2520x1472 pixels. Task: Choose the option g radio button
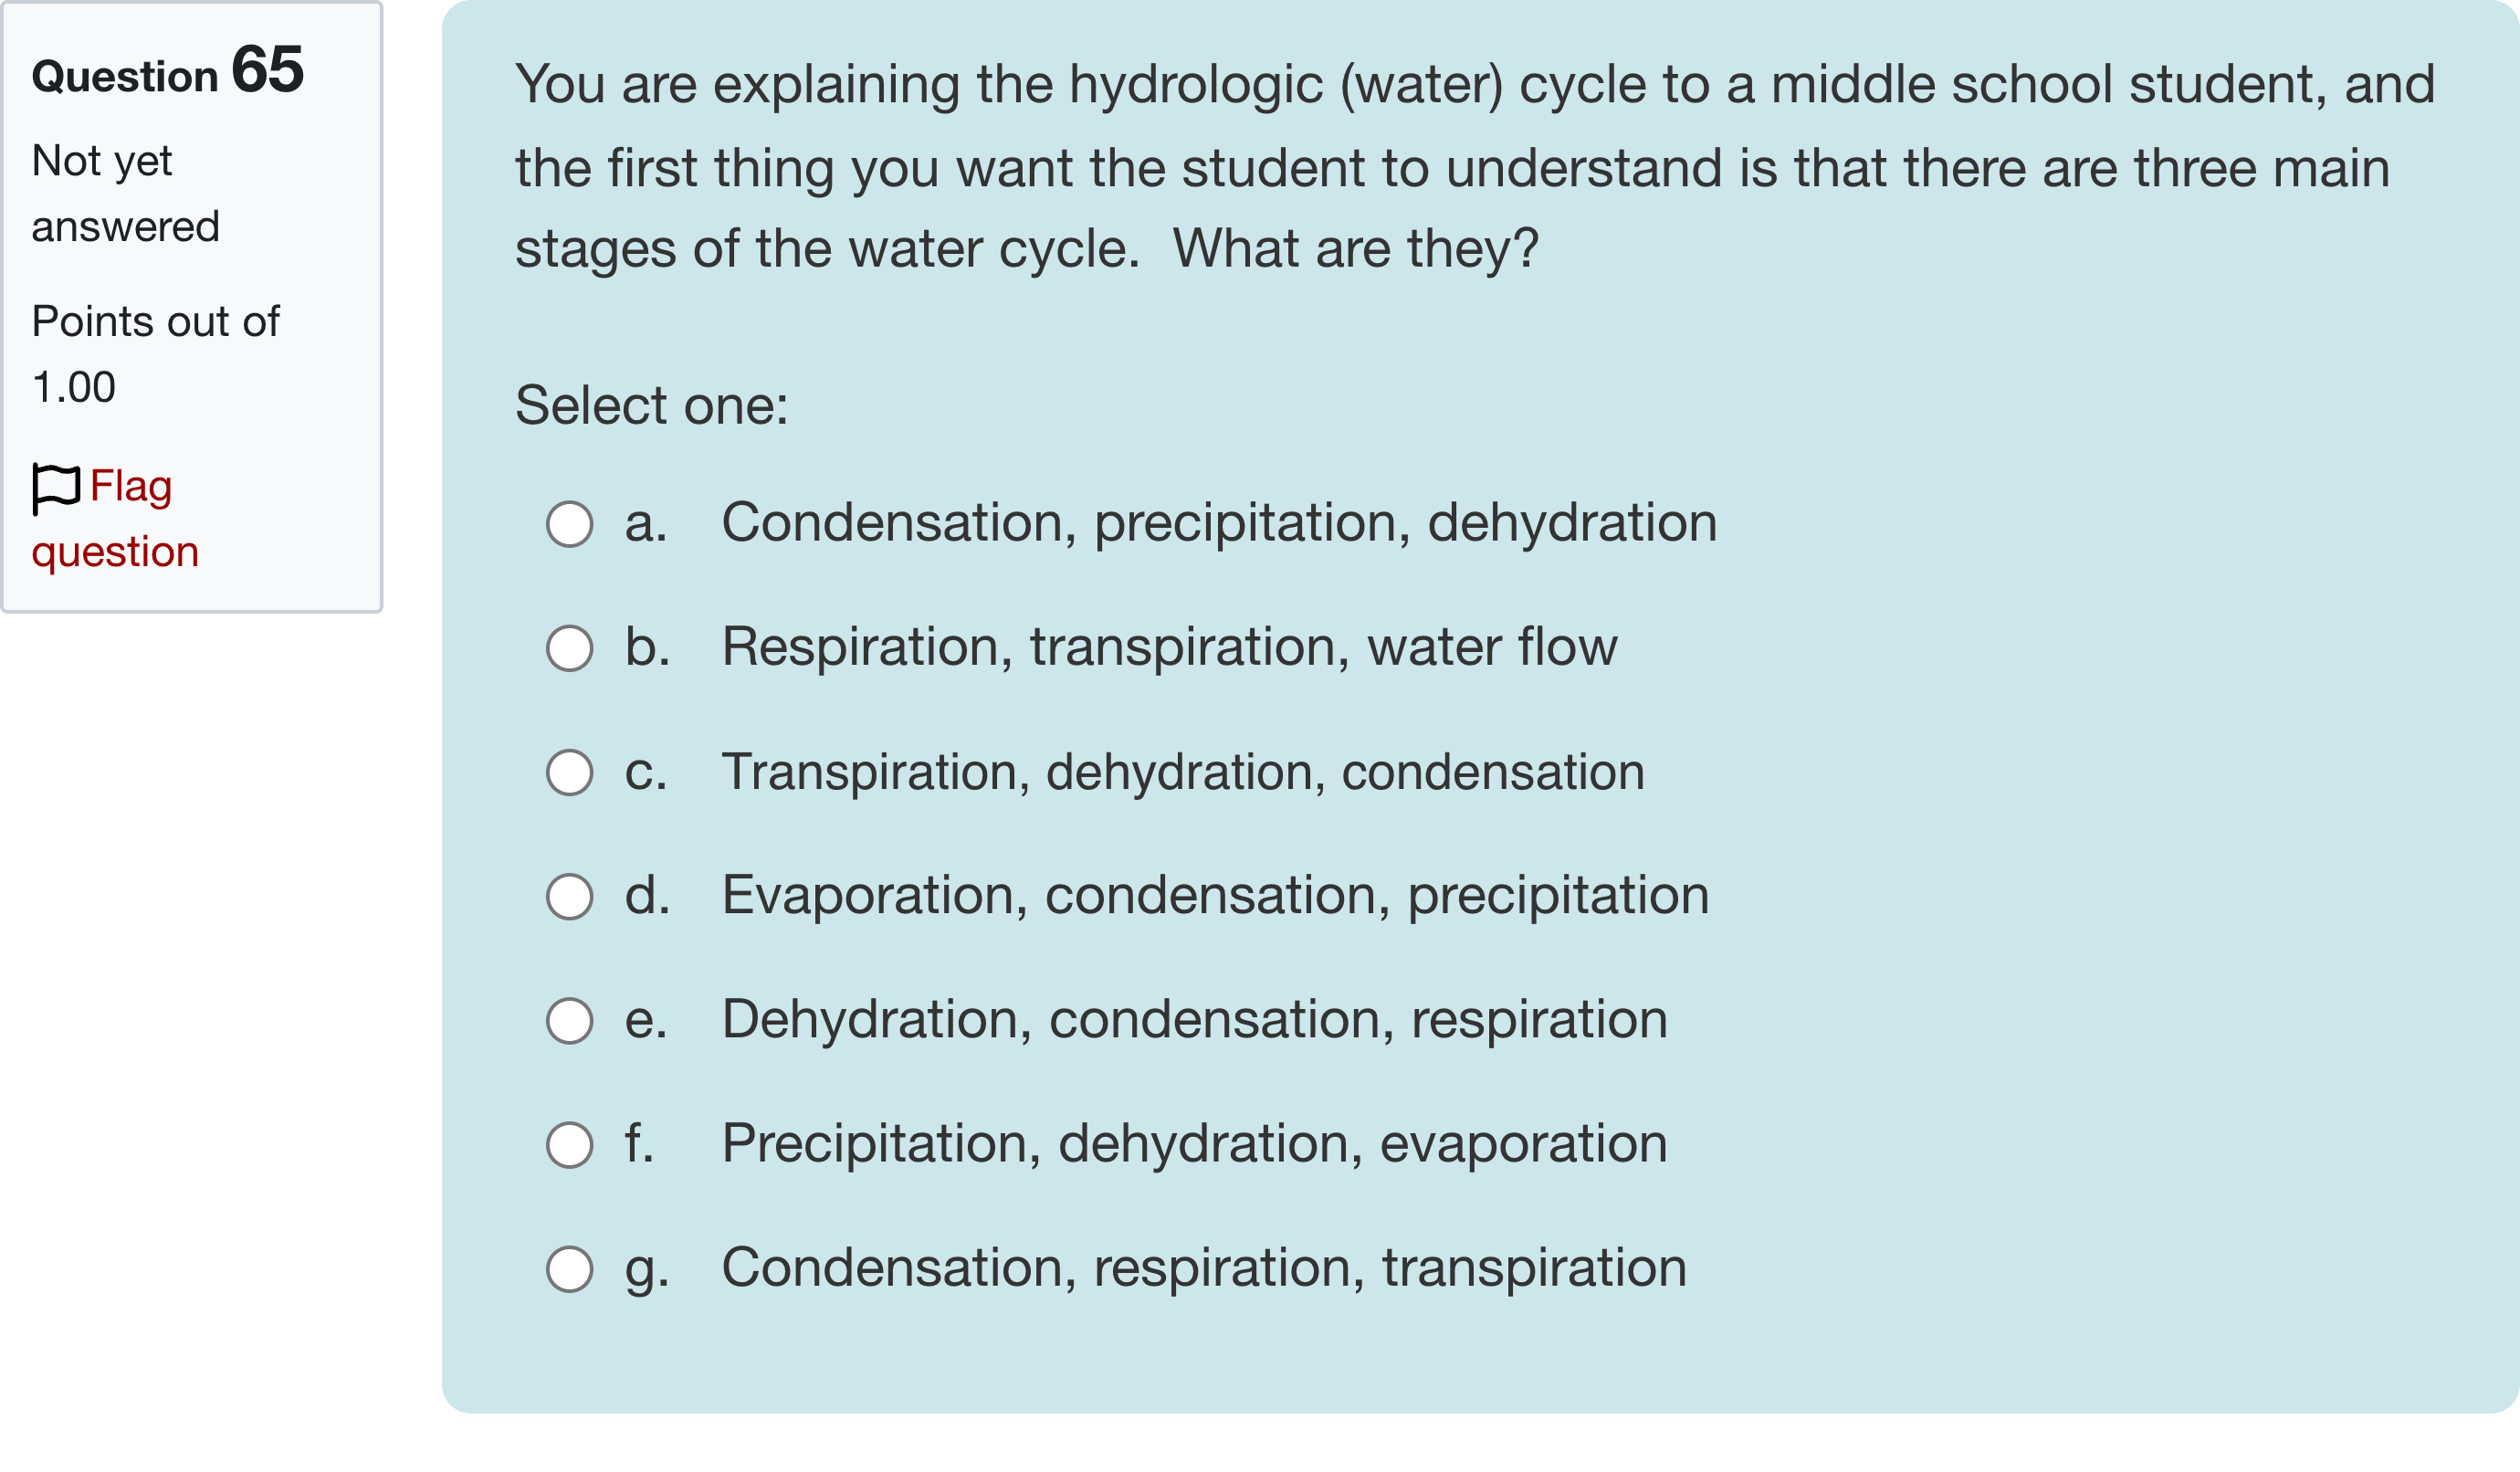(570, 1269)
